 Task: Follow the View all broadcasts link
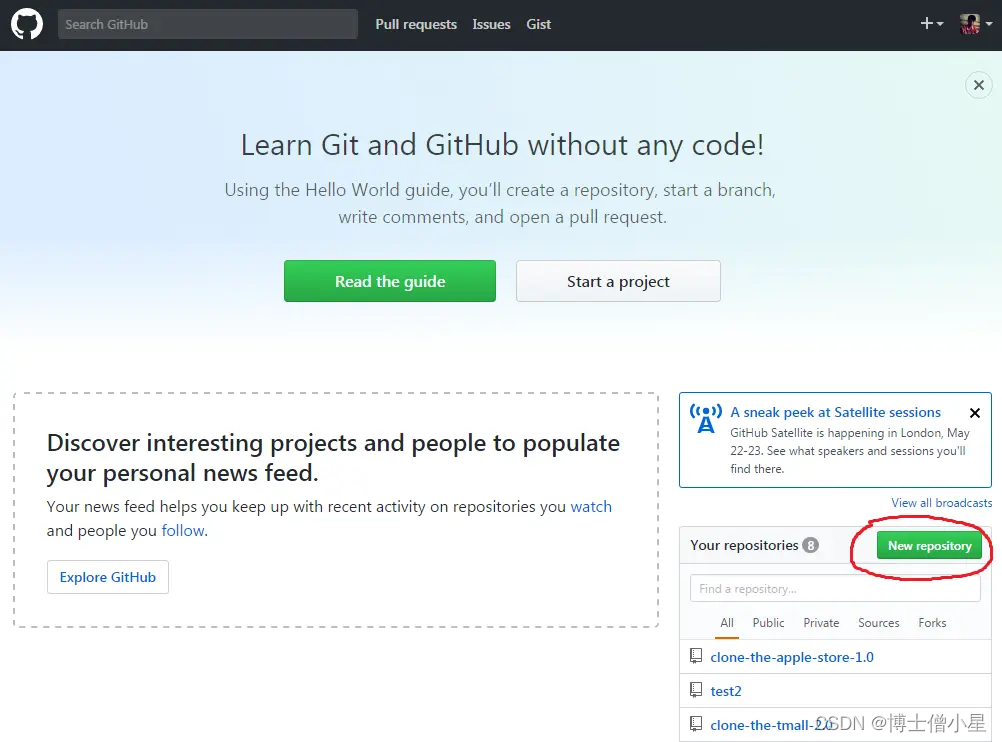point(941,502)
